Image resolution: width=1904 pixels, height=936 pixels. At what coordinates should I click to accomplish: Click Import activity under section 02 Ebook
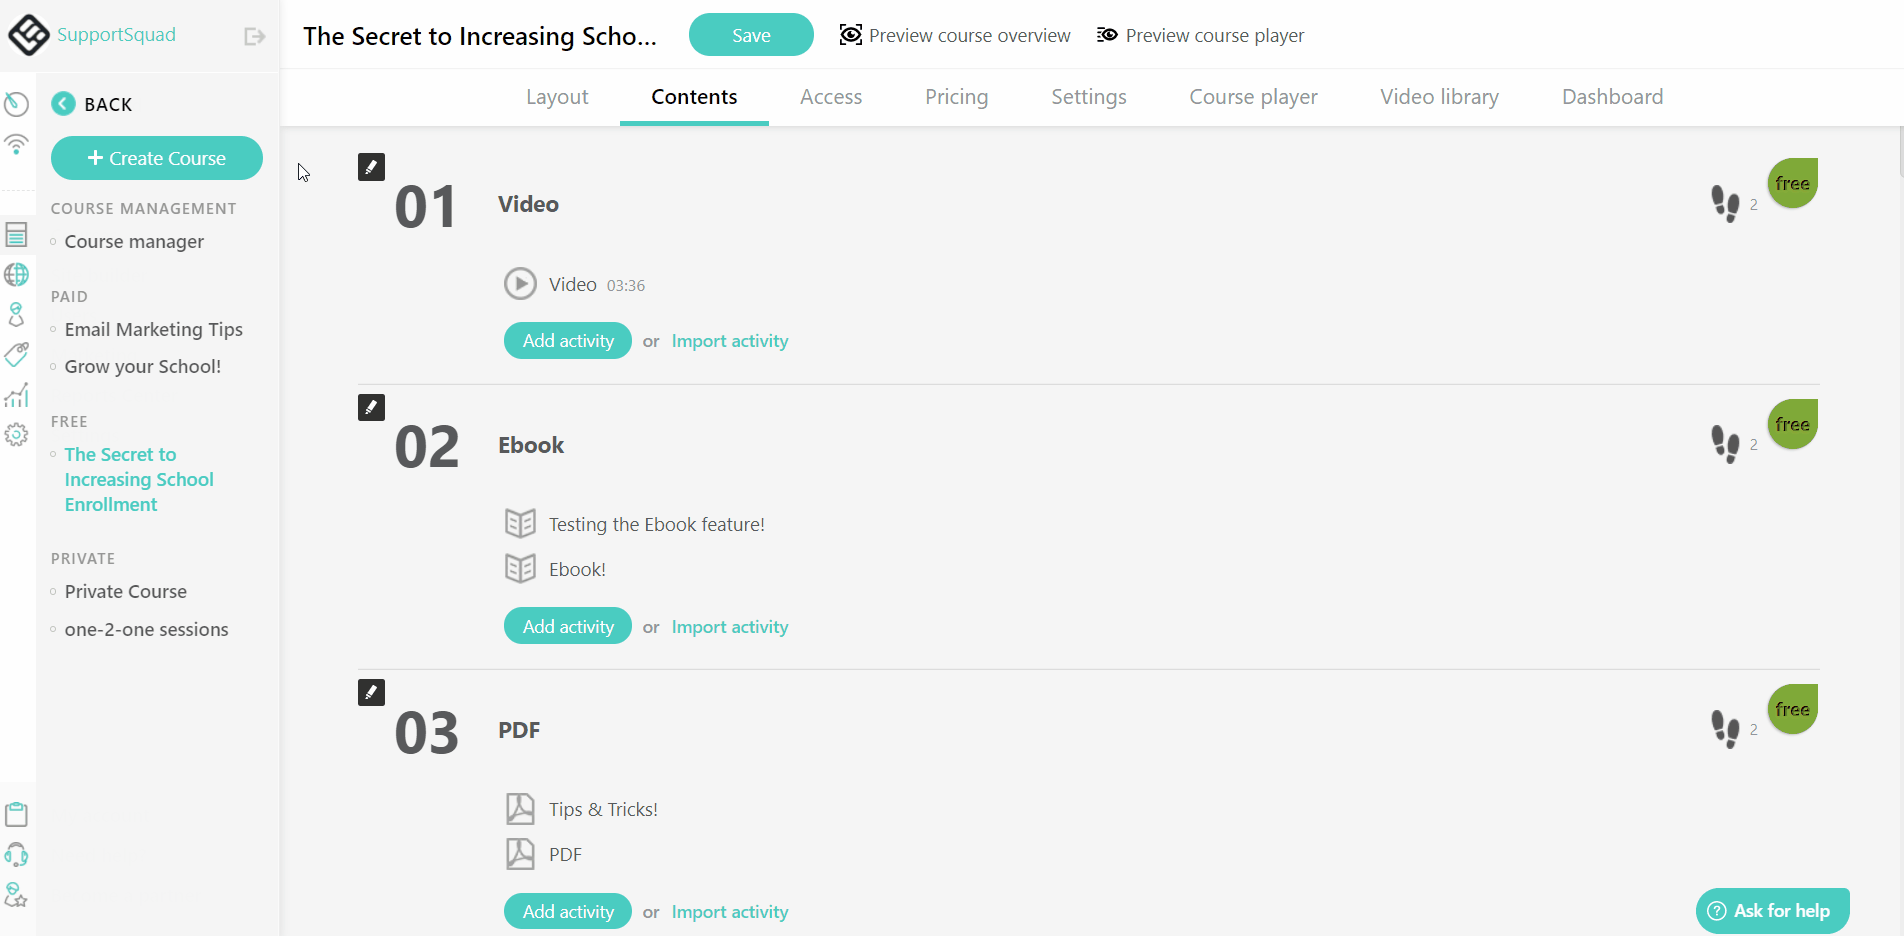click(x=729, y=626)
